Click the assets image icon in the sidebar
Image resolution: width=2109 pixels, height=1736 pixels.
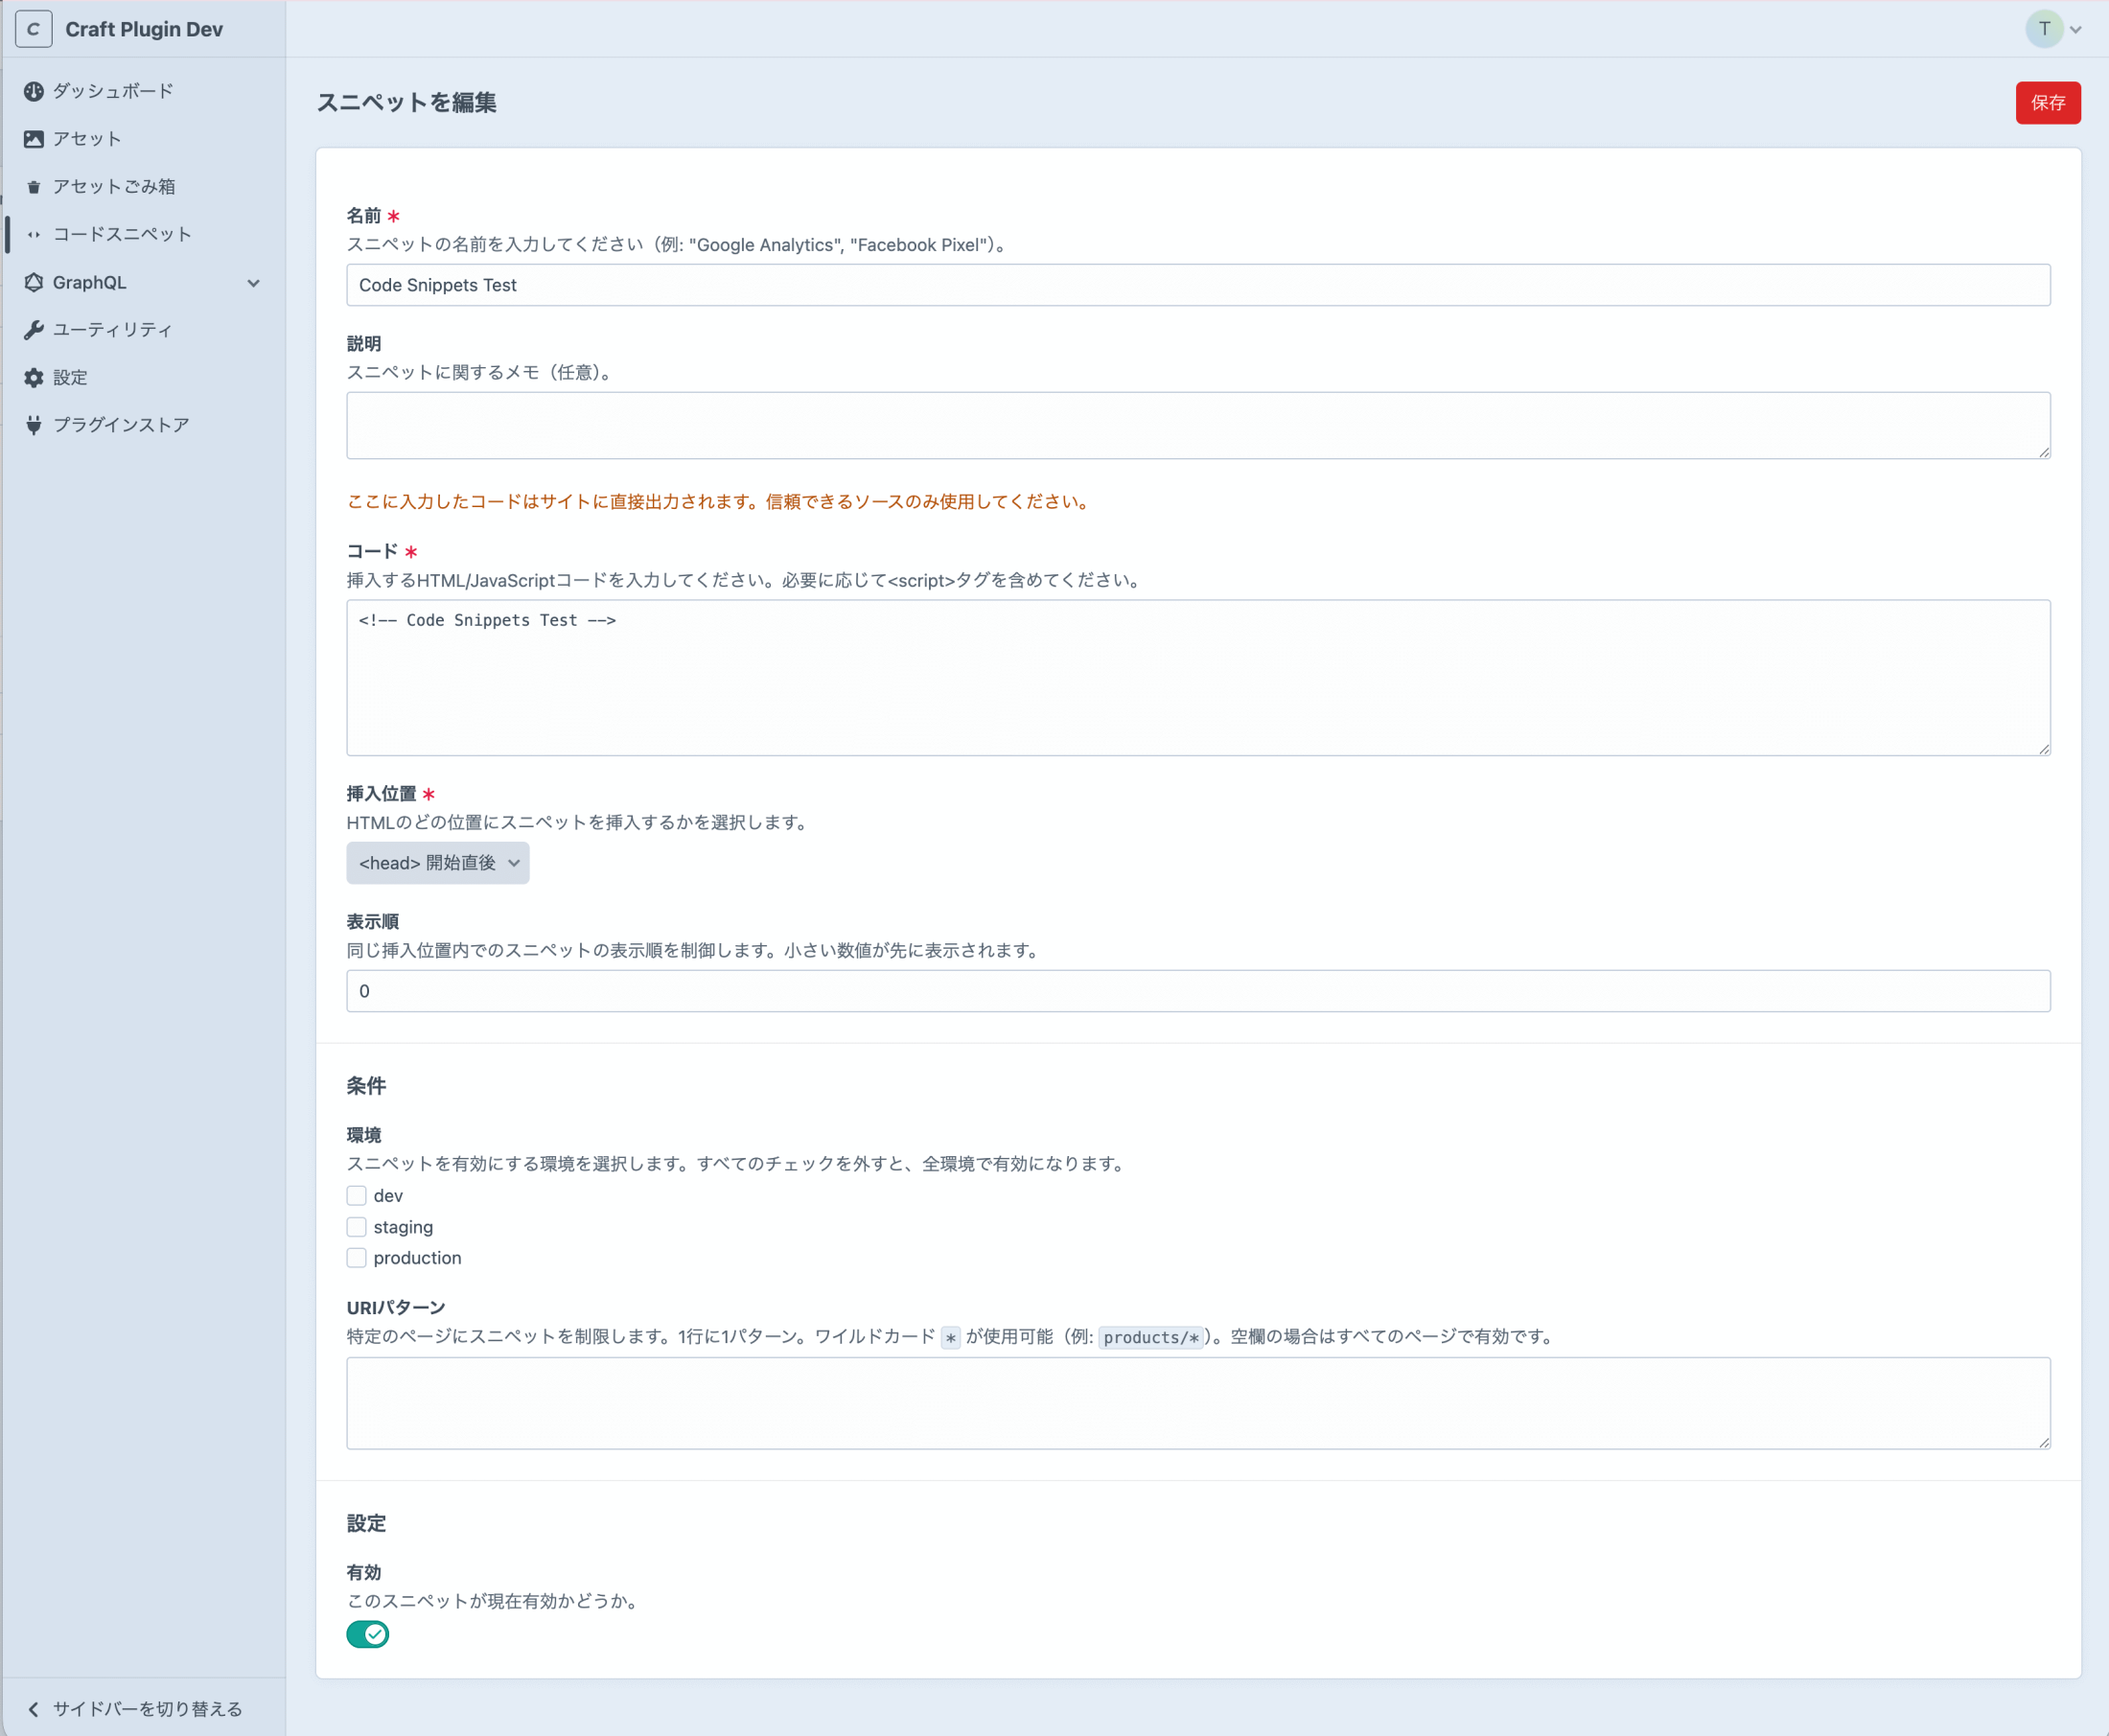pos(34,139)
